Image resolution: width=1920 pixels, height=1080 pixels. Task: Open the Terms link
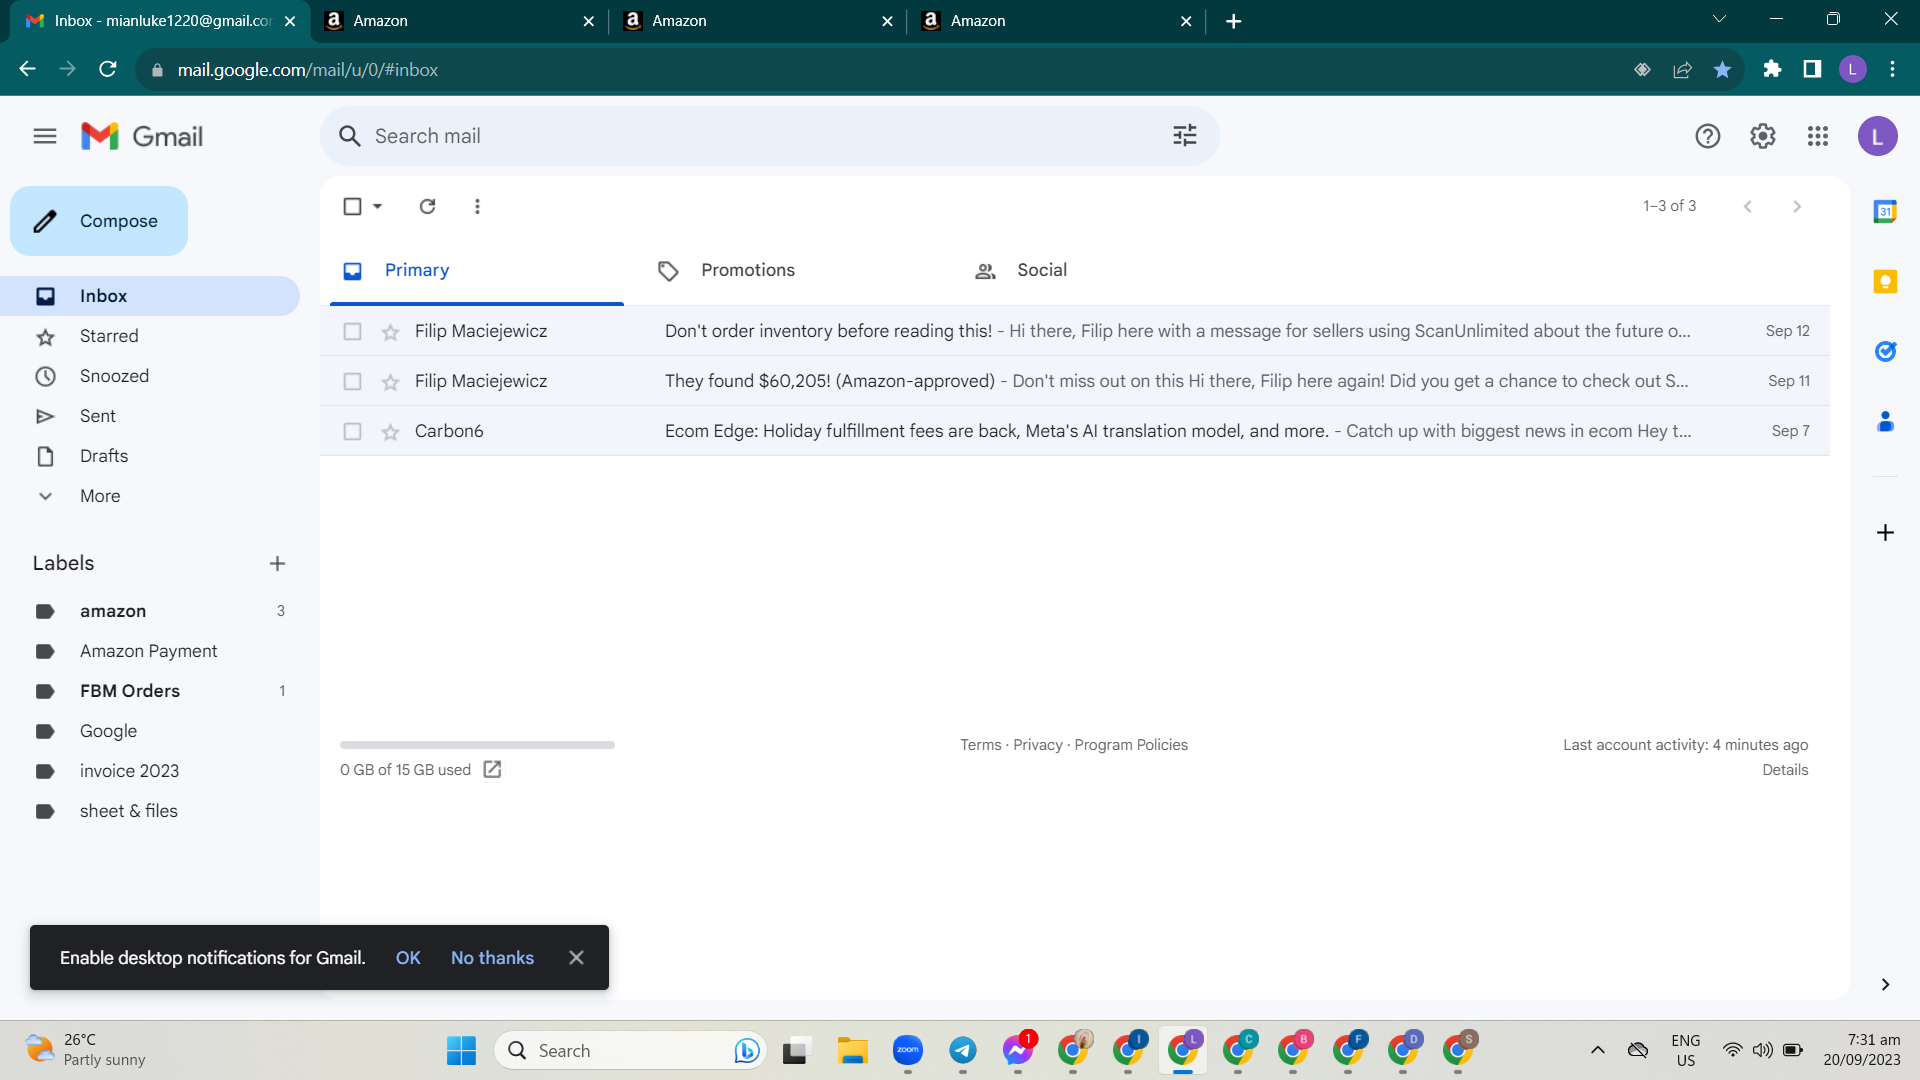(980, 745)
